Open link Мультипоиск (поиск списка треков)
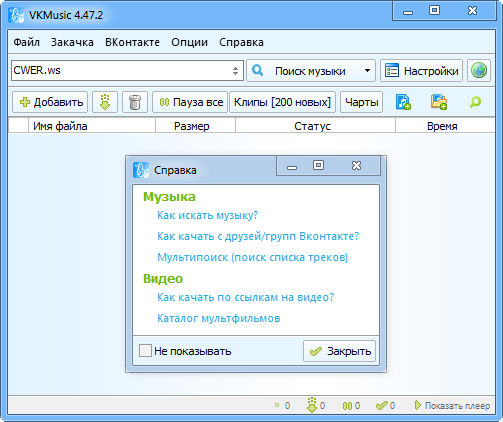Image resolution: width=503 pixels, height=422 pixels. pos(252,257)
